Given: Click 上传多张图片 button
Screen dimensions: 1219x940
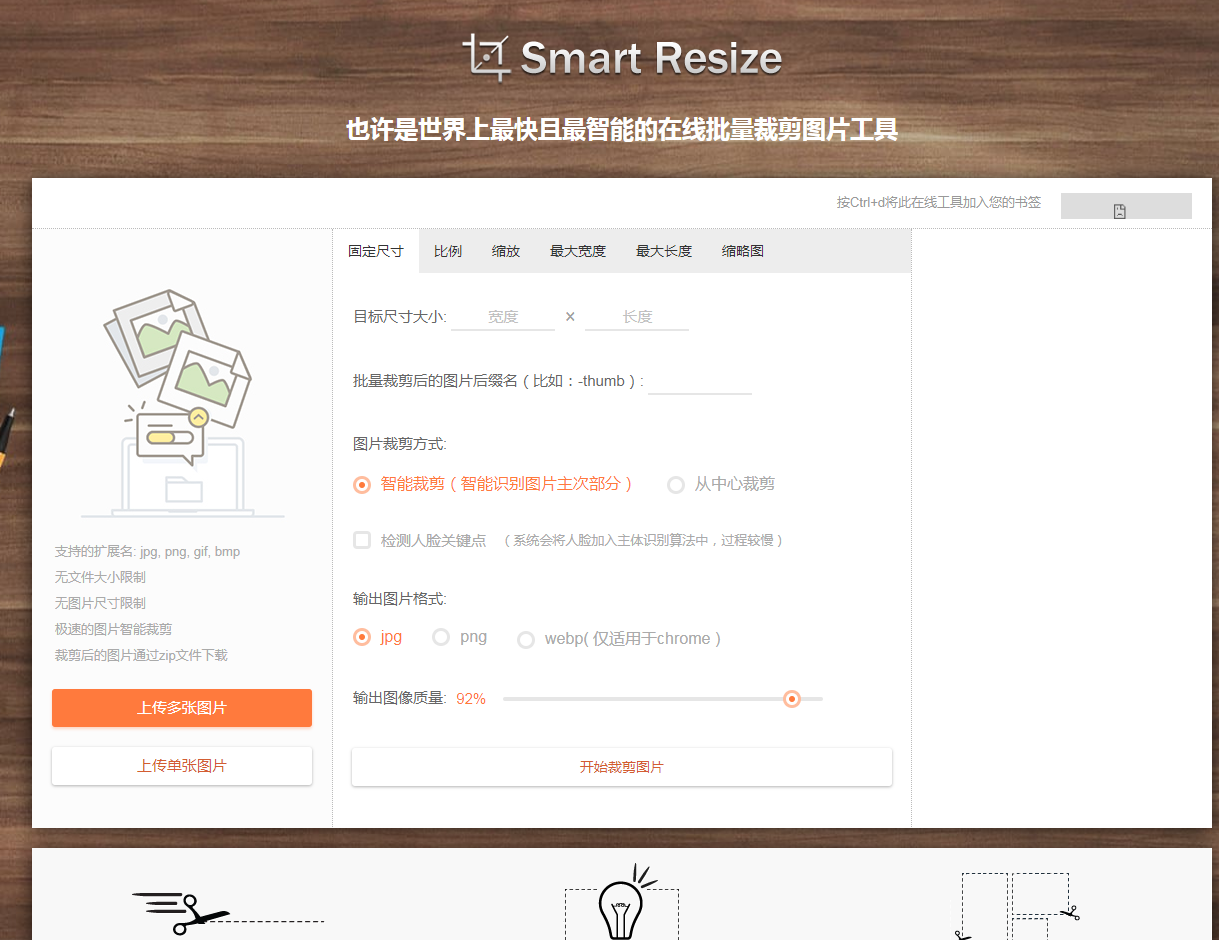Looking at the screenshot, I should (182, 708).
